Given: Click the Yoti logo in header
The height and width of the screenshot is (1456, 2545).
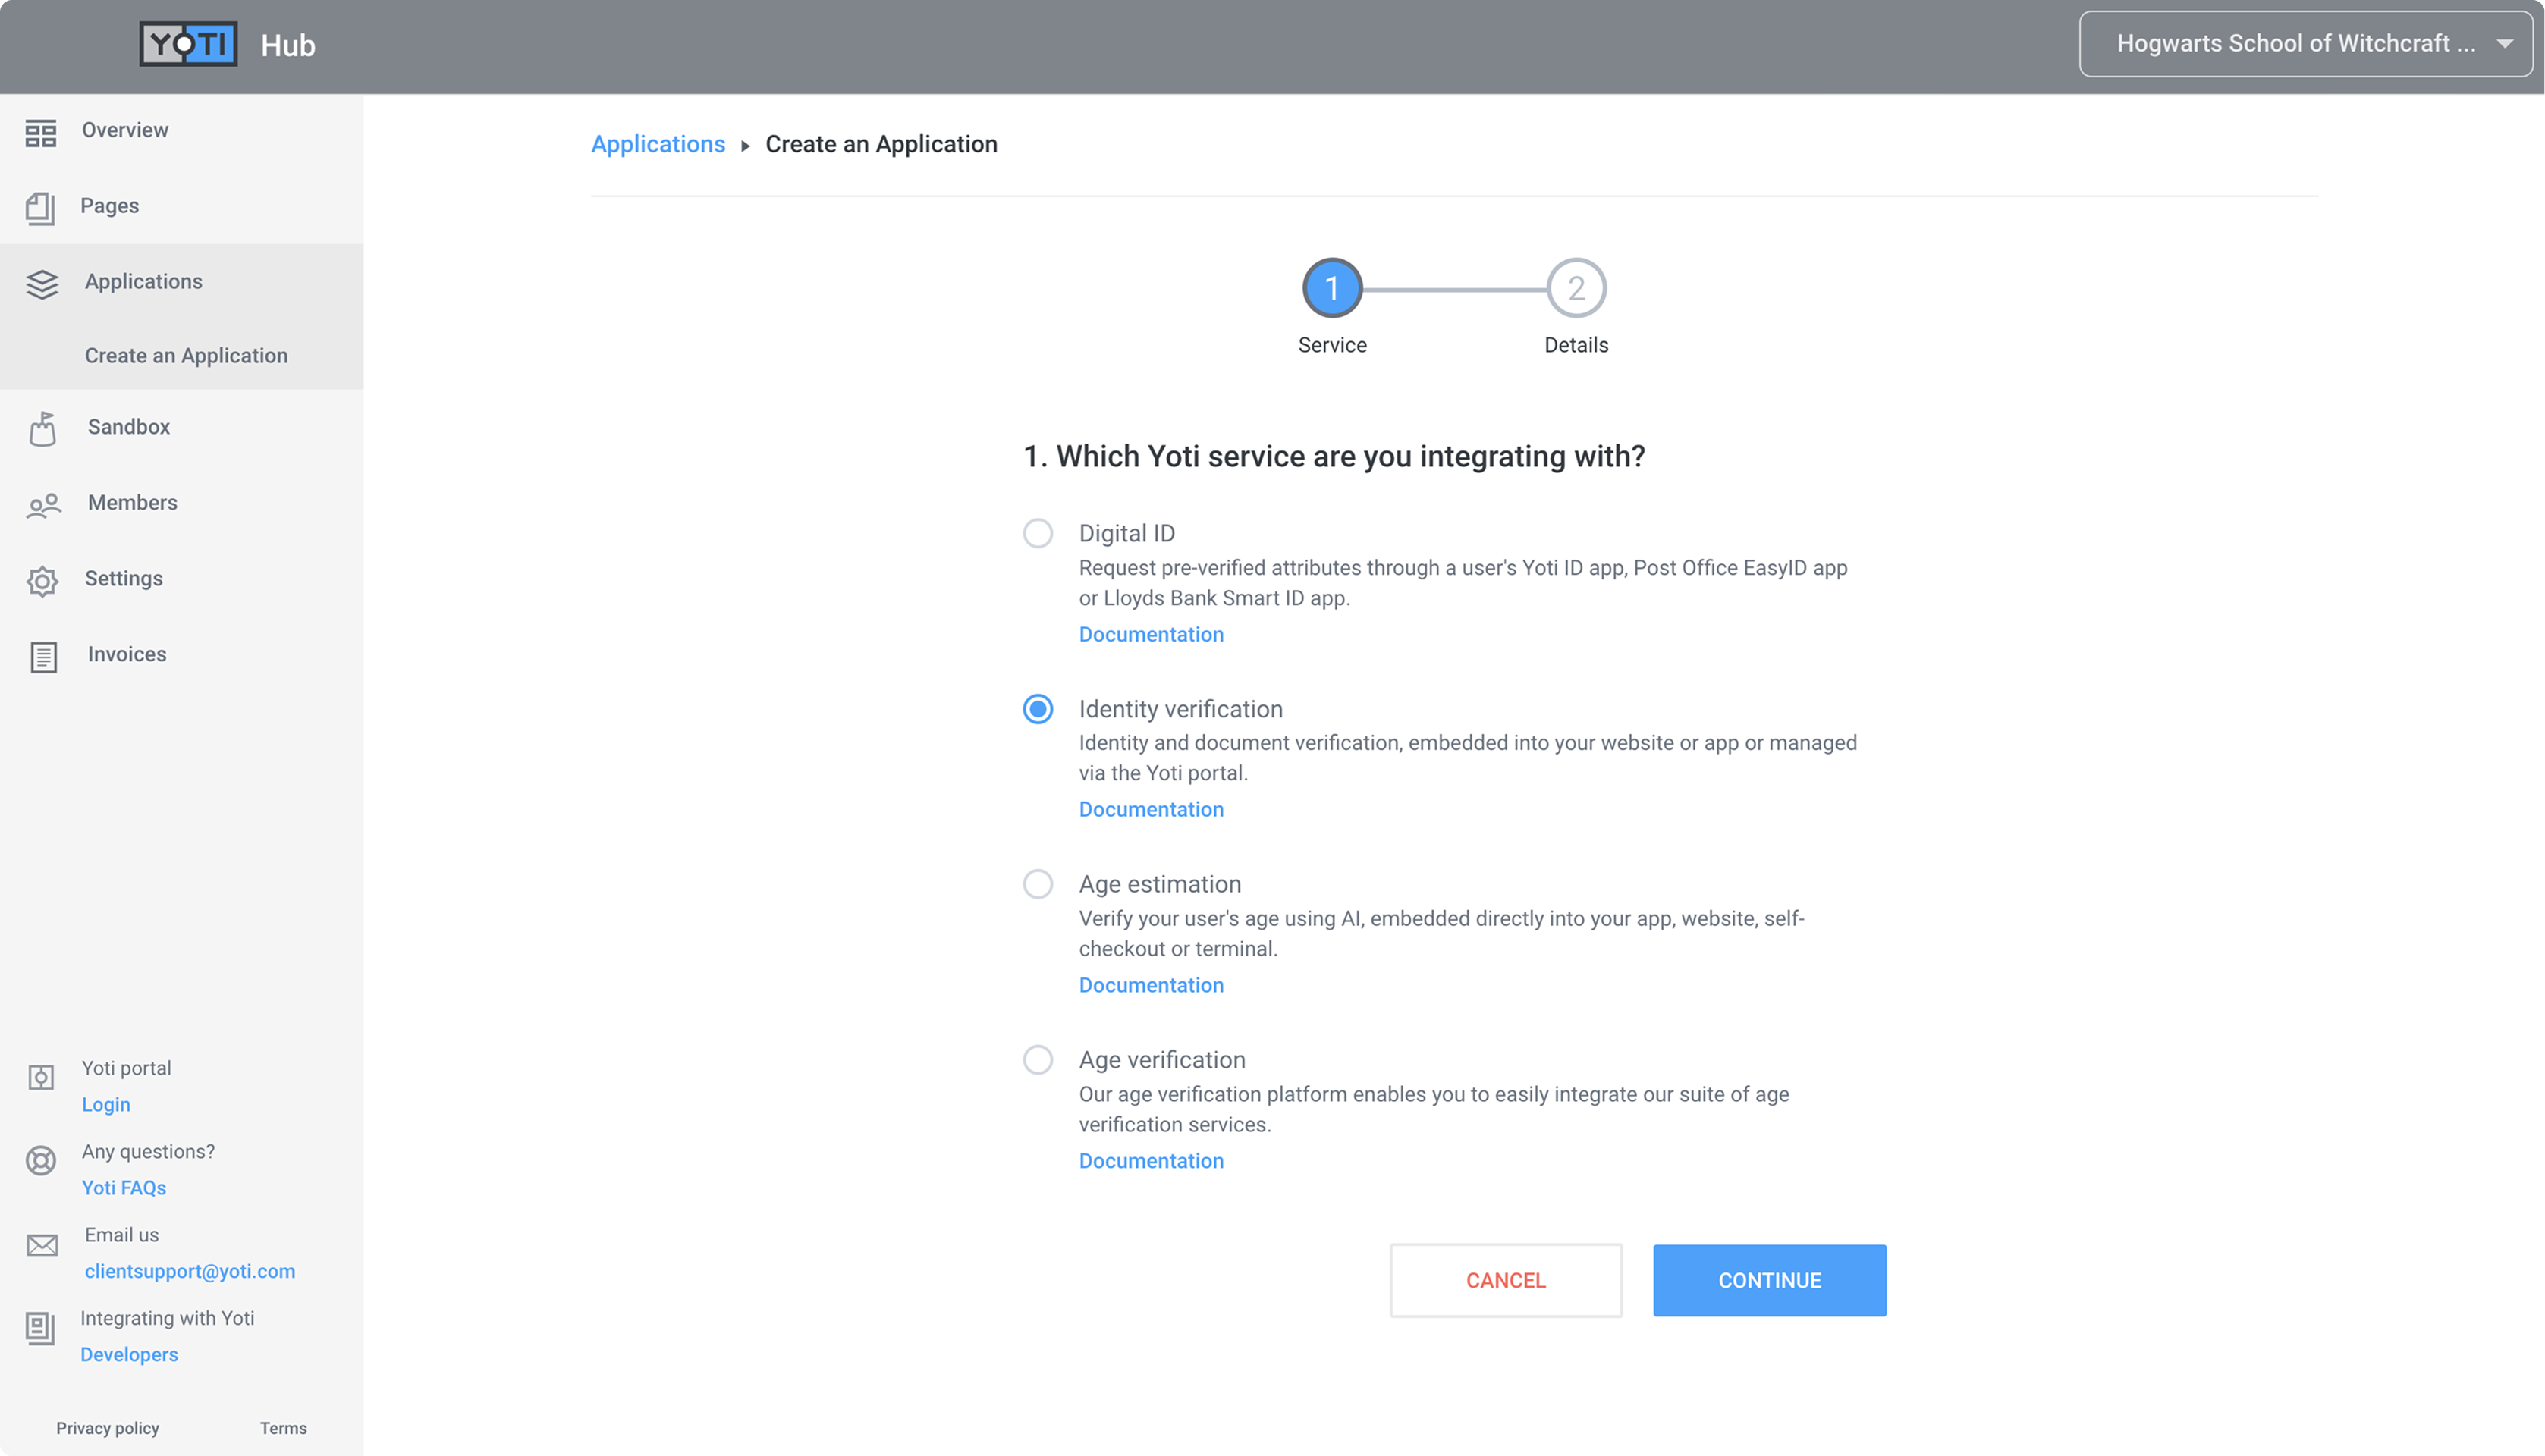Looking at the screenshot, I should 188,44.
